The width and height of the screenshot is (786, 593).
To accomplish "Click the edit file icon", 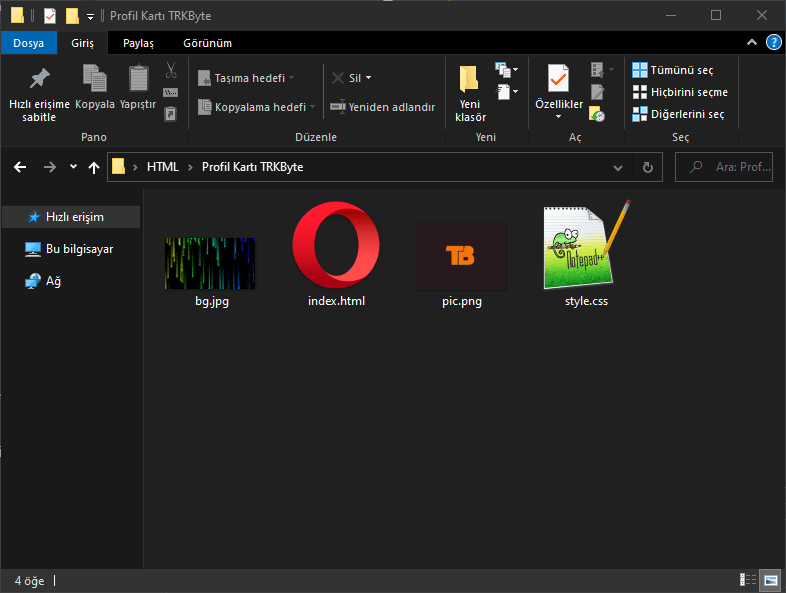I will coord(597,92).
